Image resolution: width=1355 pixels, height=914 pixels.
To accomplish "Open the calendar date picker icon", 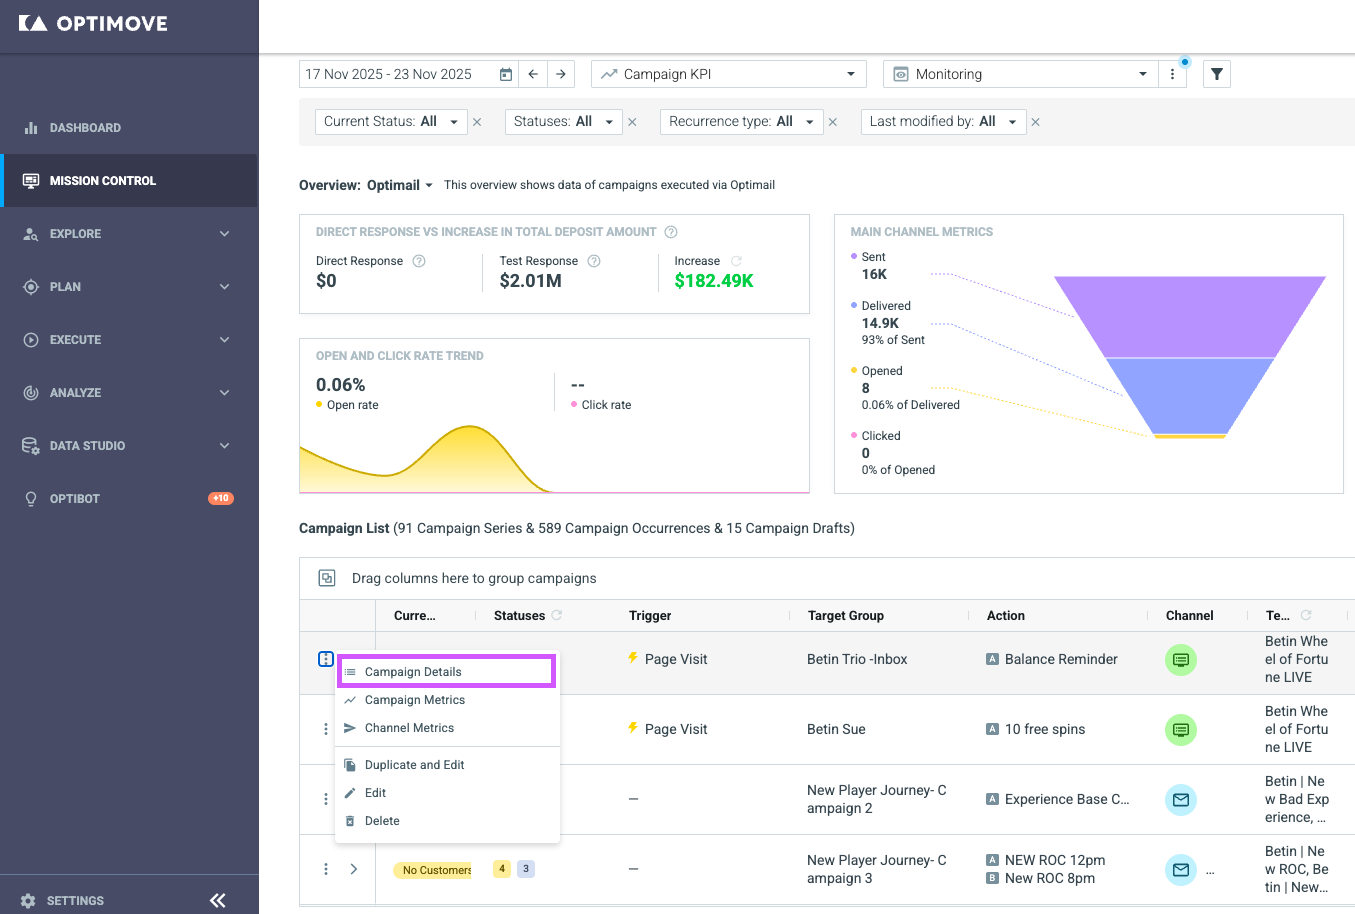I will click(x=506, y=74).
